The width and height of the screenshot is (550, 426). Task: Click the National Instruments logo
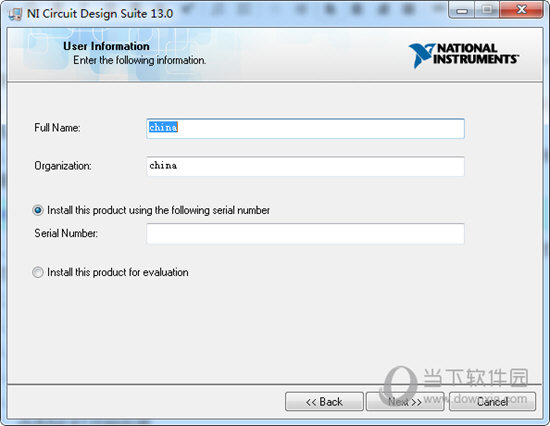pyautogui.click(x=464, y=55)
